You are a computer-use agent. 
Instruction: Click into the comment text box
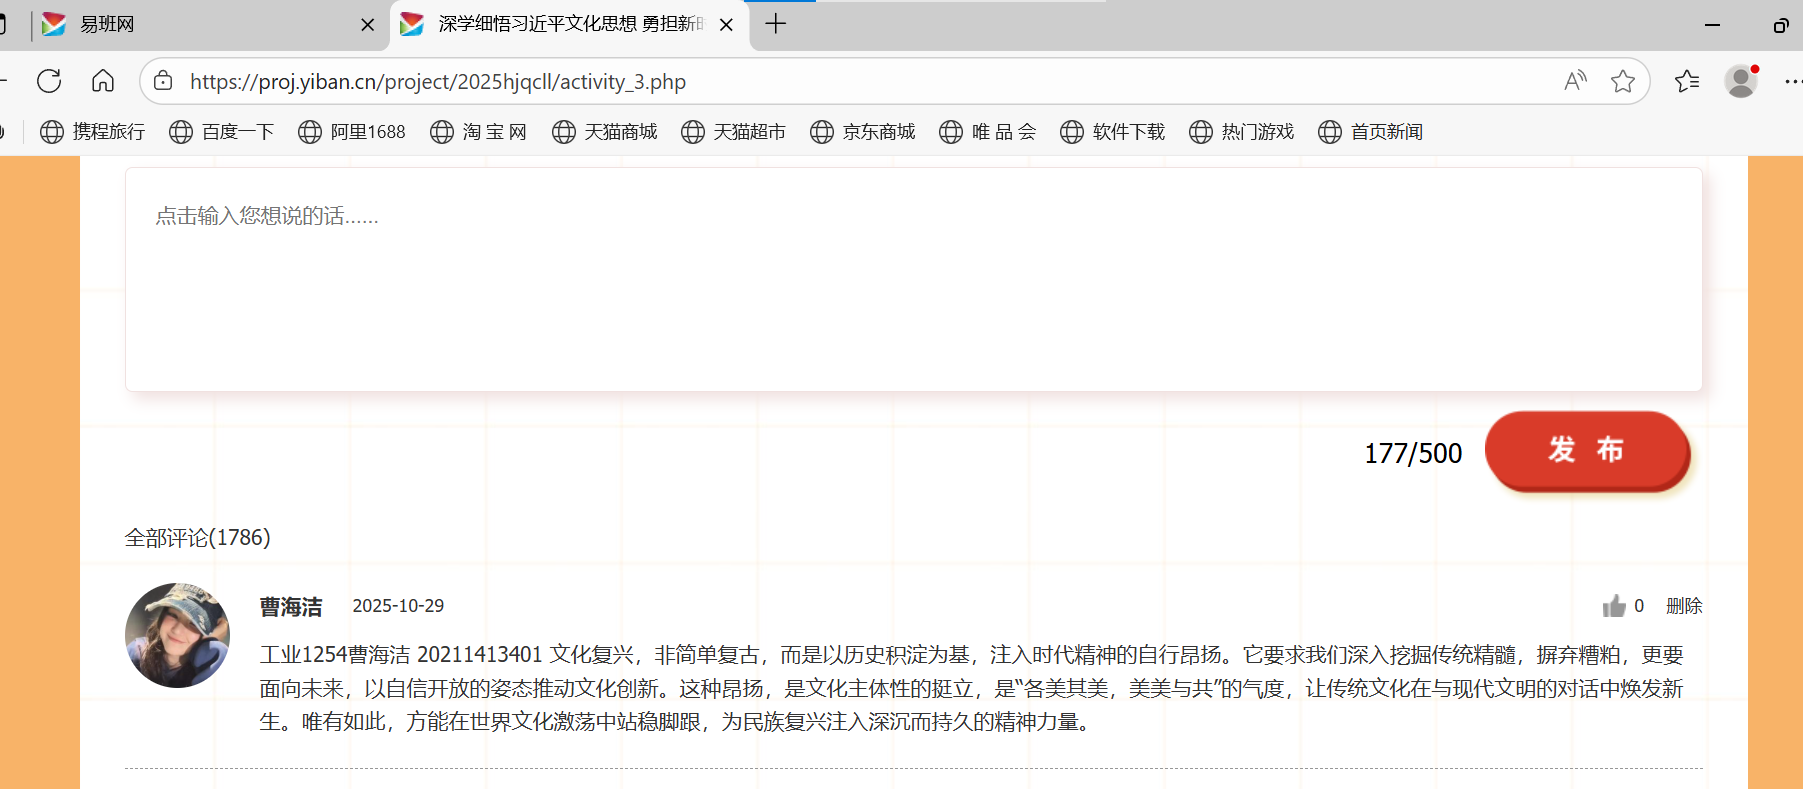(x=913, y=280)
